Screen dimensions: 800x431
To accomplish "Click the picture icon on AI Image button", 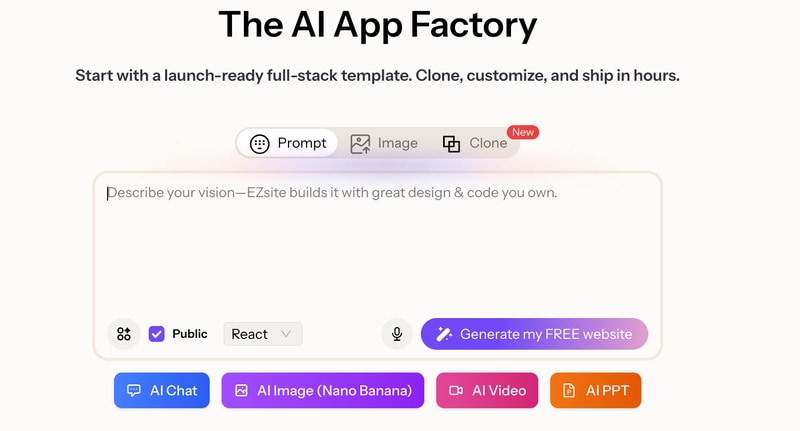I will [241, 391].
